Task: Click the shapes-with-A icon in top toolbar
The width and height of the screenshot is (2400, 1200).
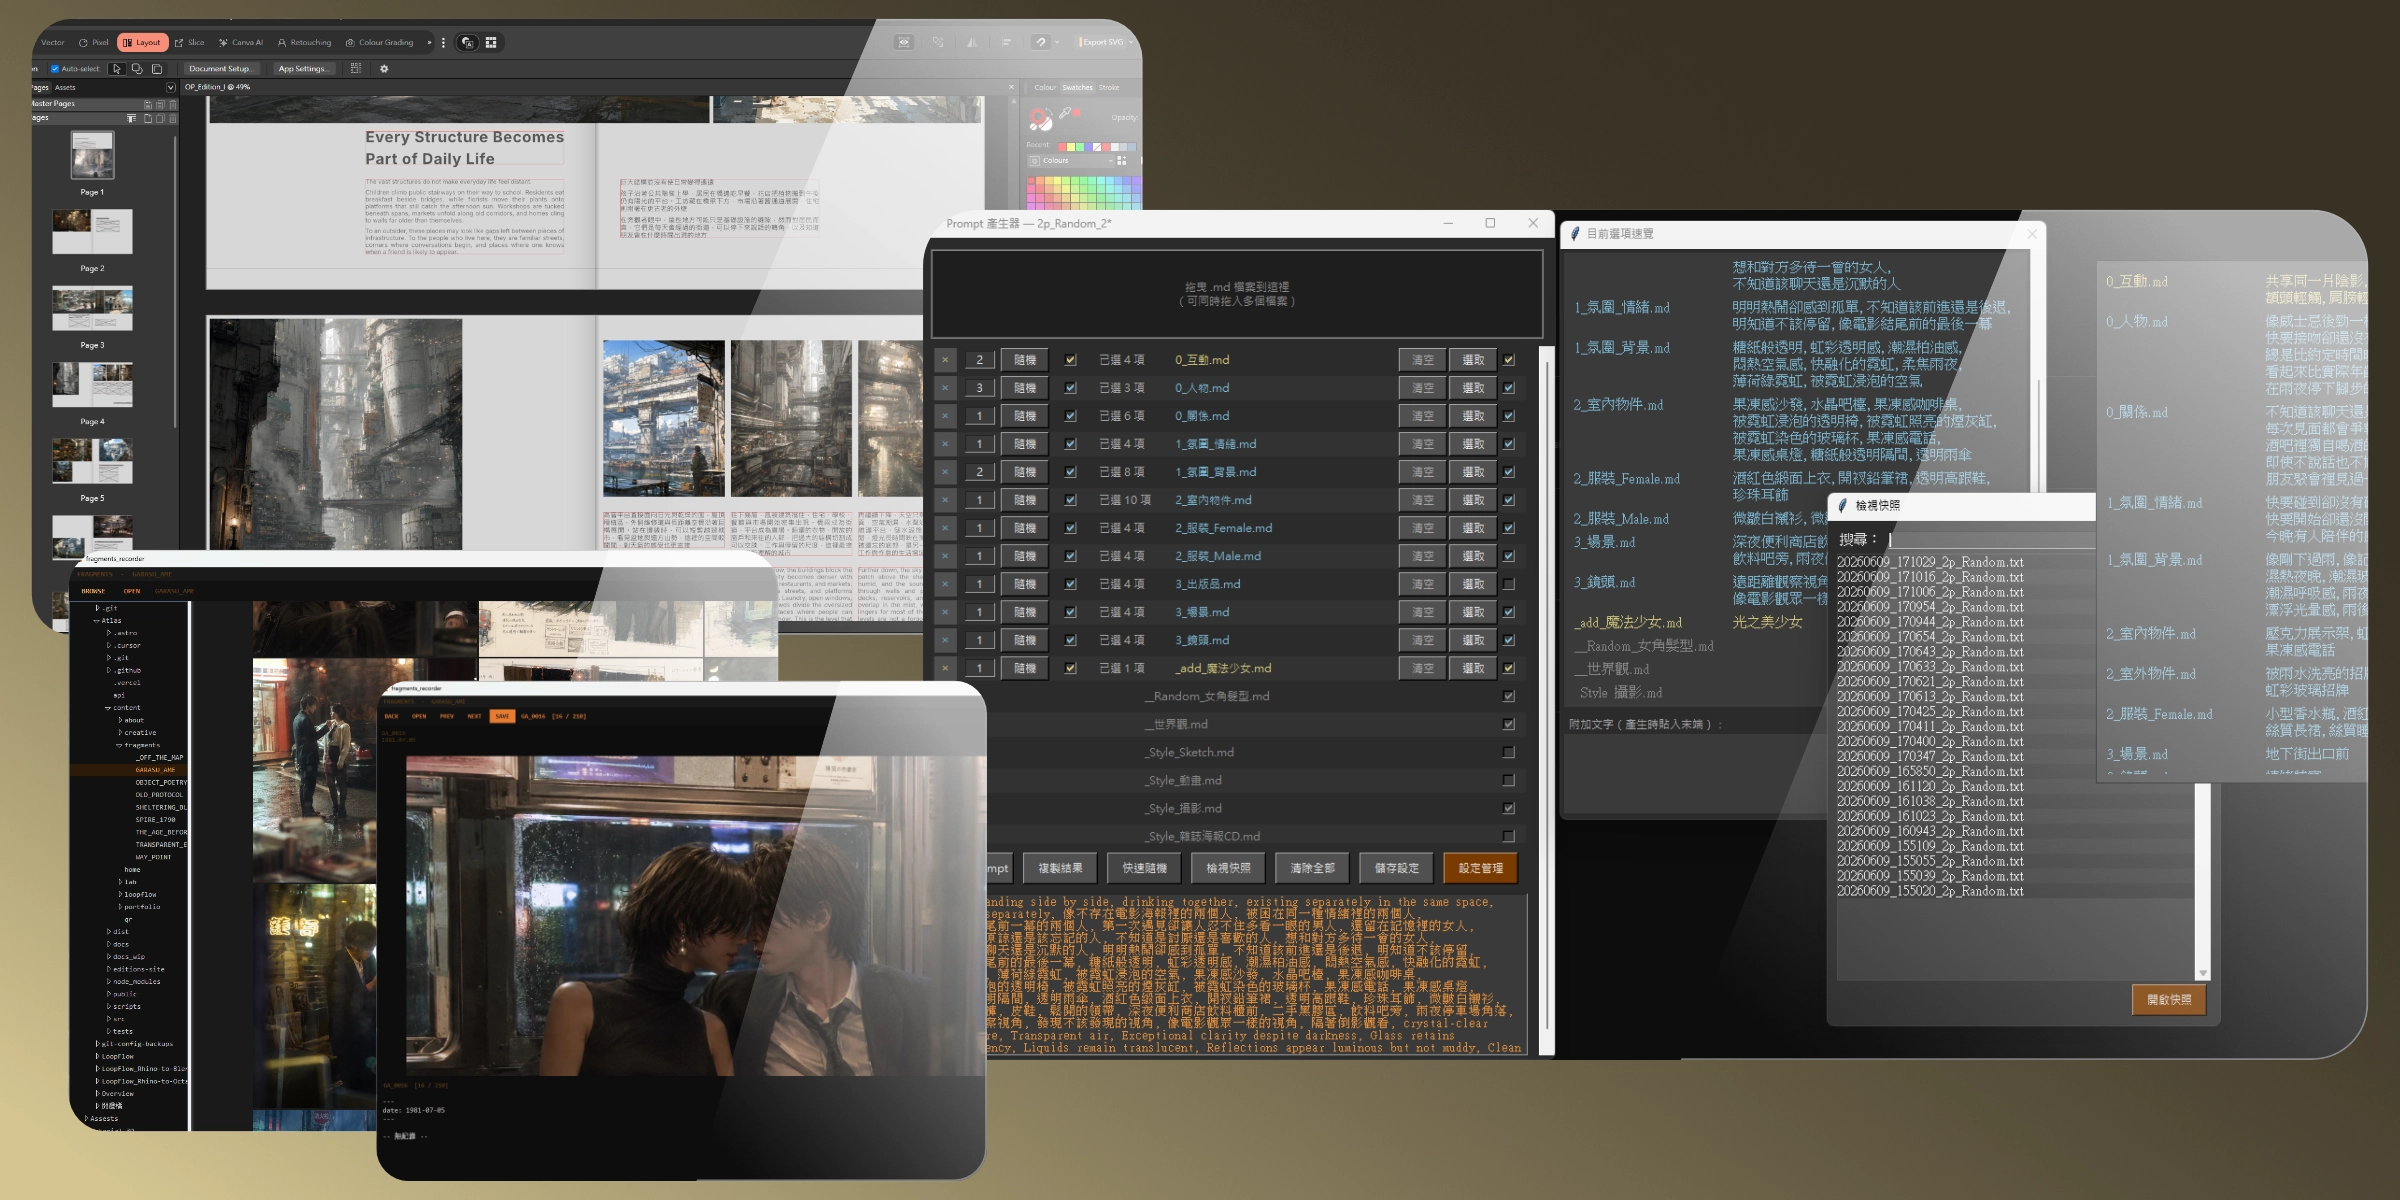Action: [467, 43]
